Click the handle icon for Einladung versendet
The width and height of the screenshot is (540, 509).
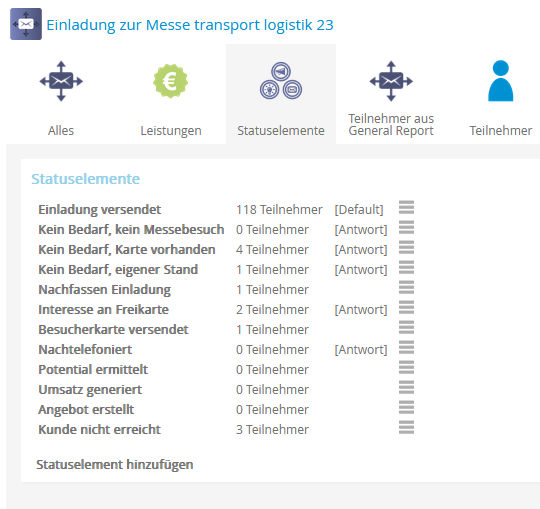pyautogui.click(x=406, y=207)
